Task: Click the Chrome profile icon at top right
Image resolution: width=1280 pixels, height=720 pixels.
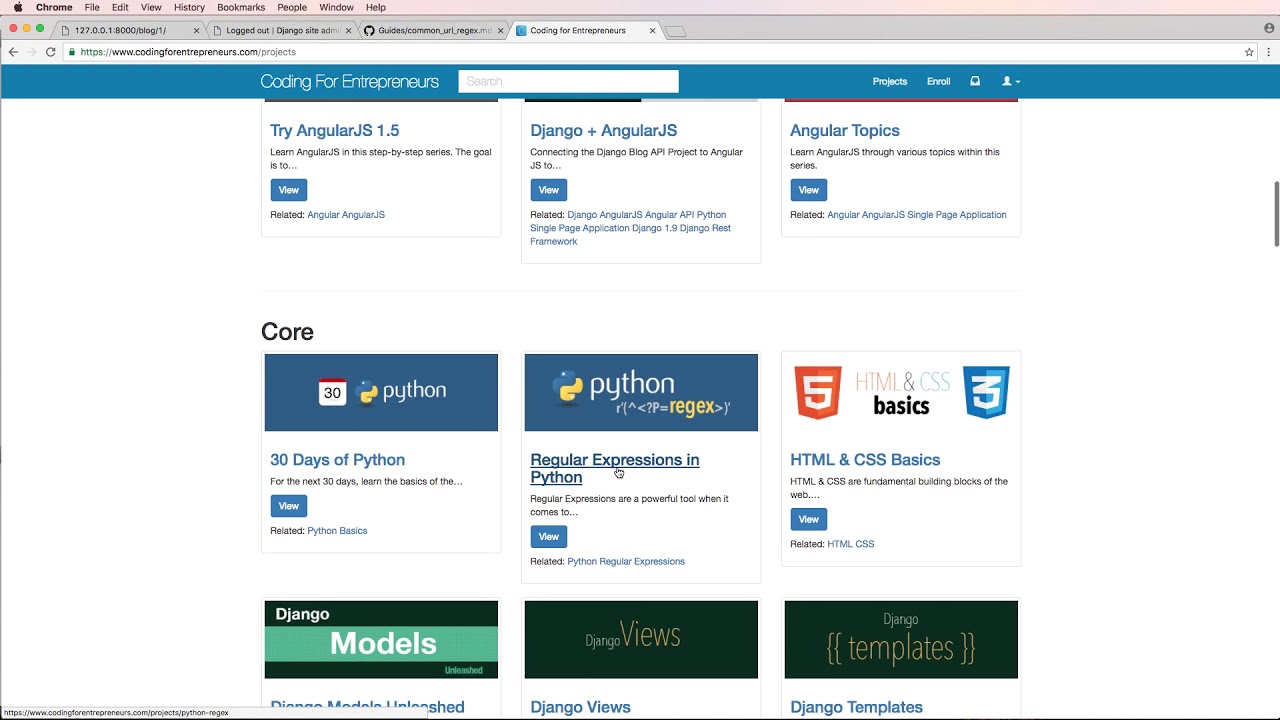Action: pyautogui.click(x=1269, y=28)
